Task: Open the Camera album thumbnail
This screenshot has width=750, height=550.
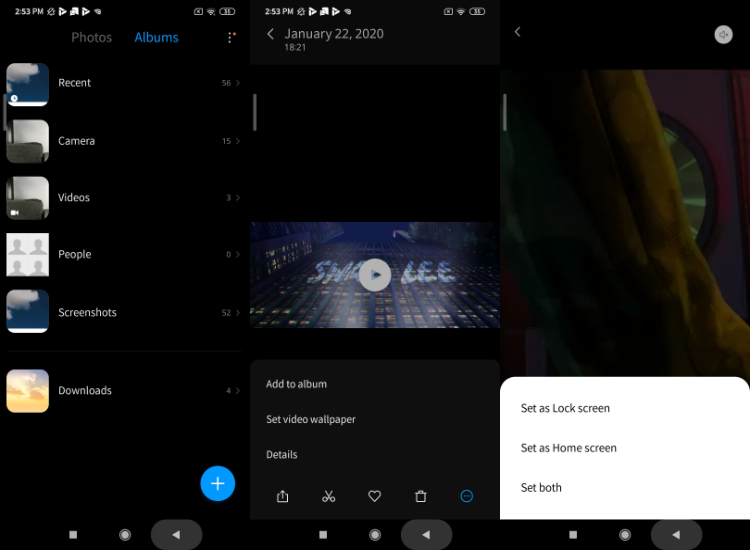Action: [28, 141]
